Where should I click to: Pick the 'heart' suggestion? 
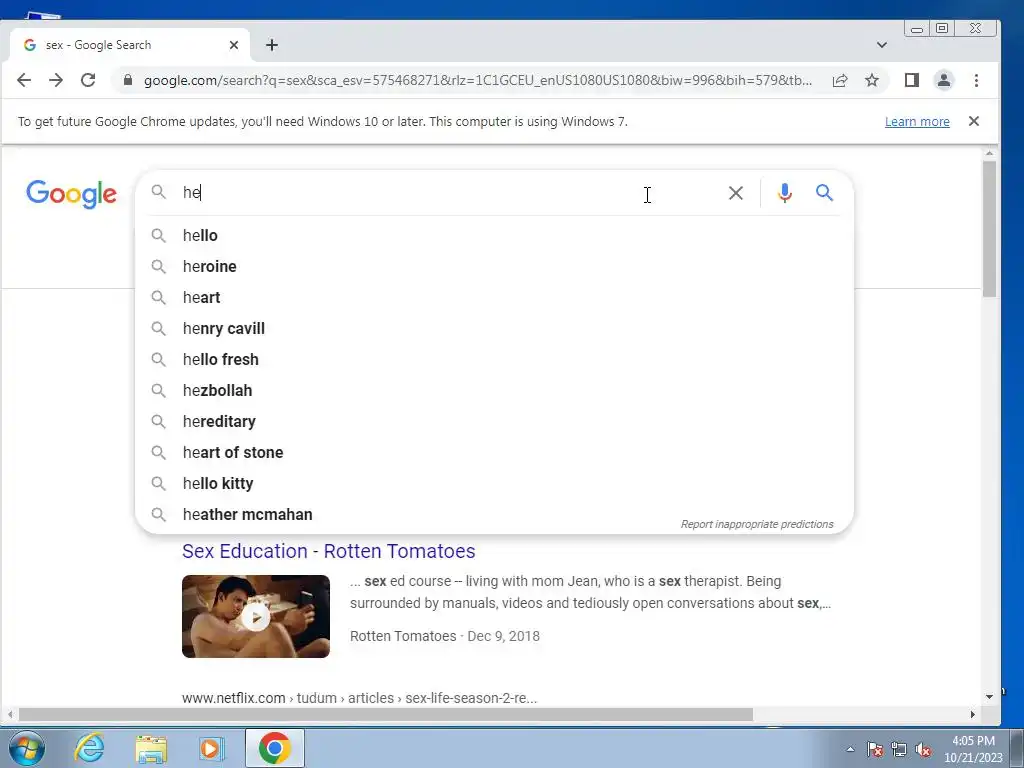click(494, 297)
